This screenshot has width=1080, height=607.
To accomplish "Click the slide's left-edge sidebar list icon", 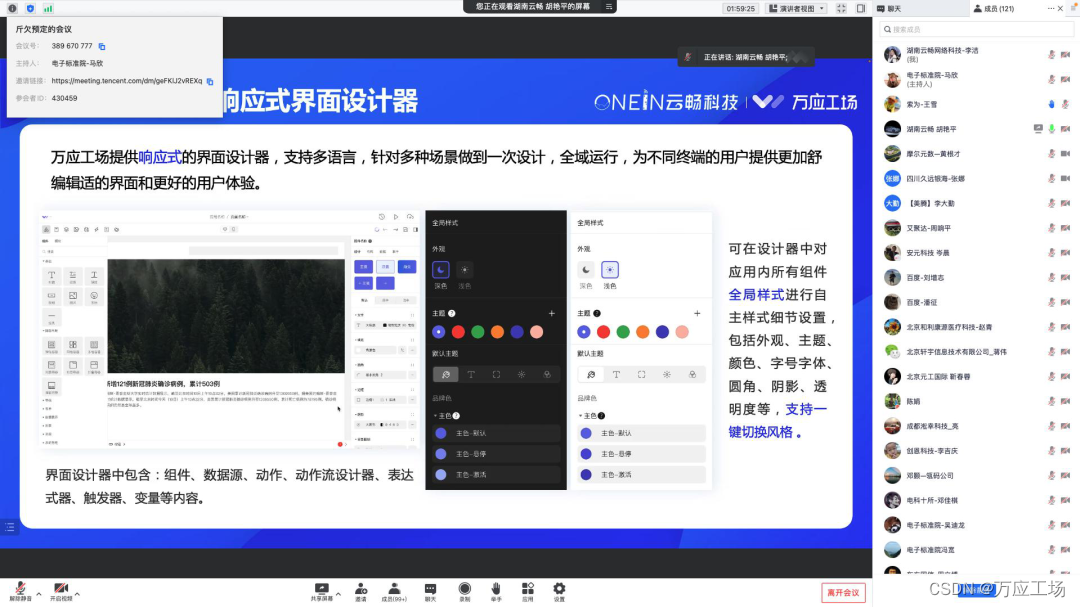I will [10, 527].
